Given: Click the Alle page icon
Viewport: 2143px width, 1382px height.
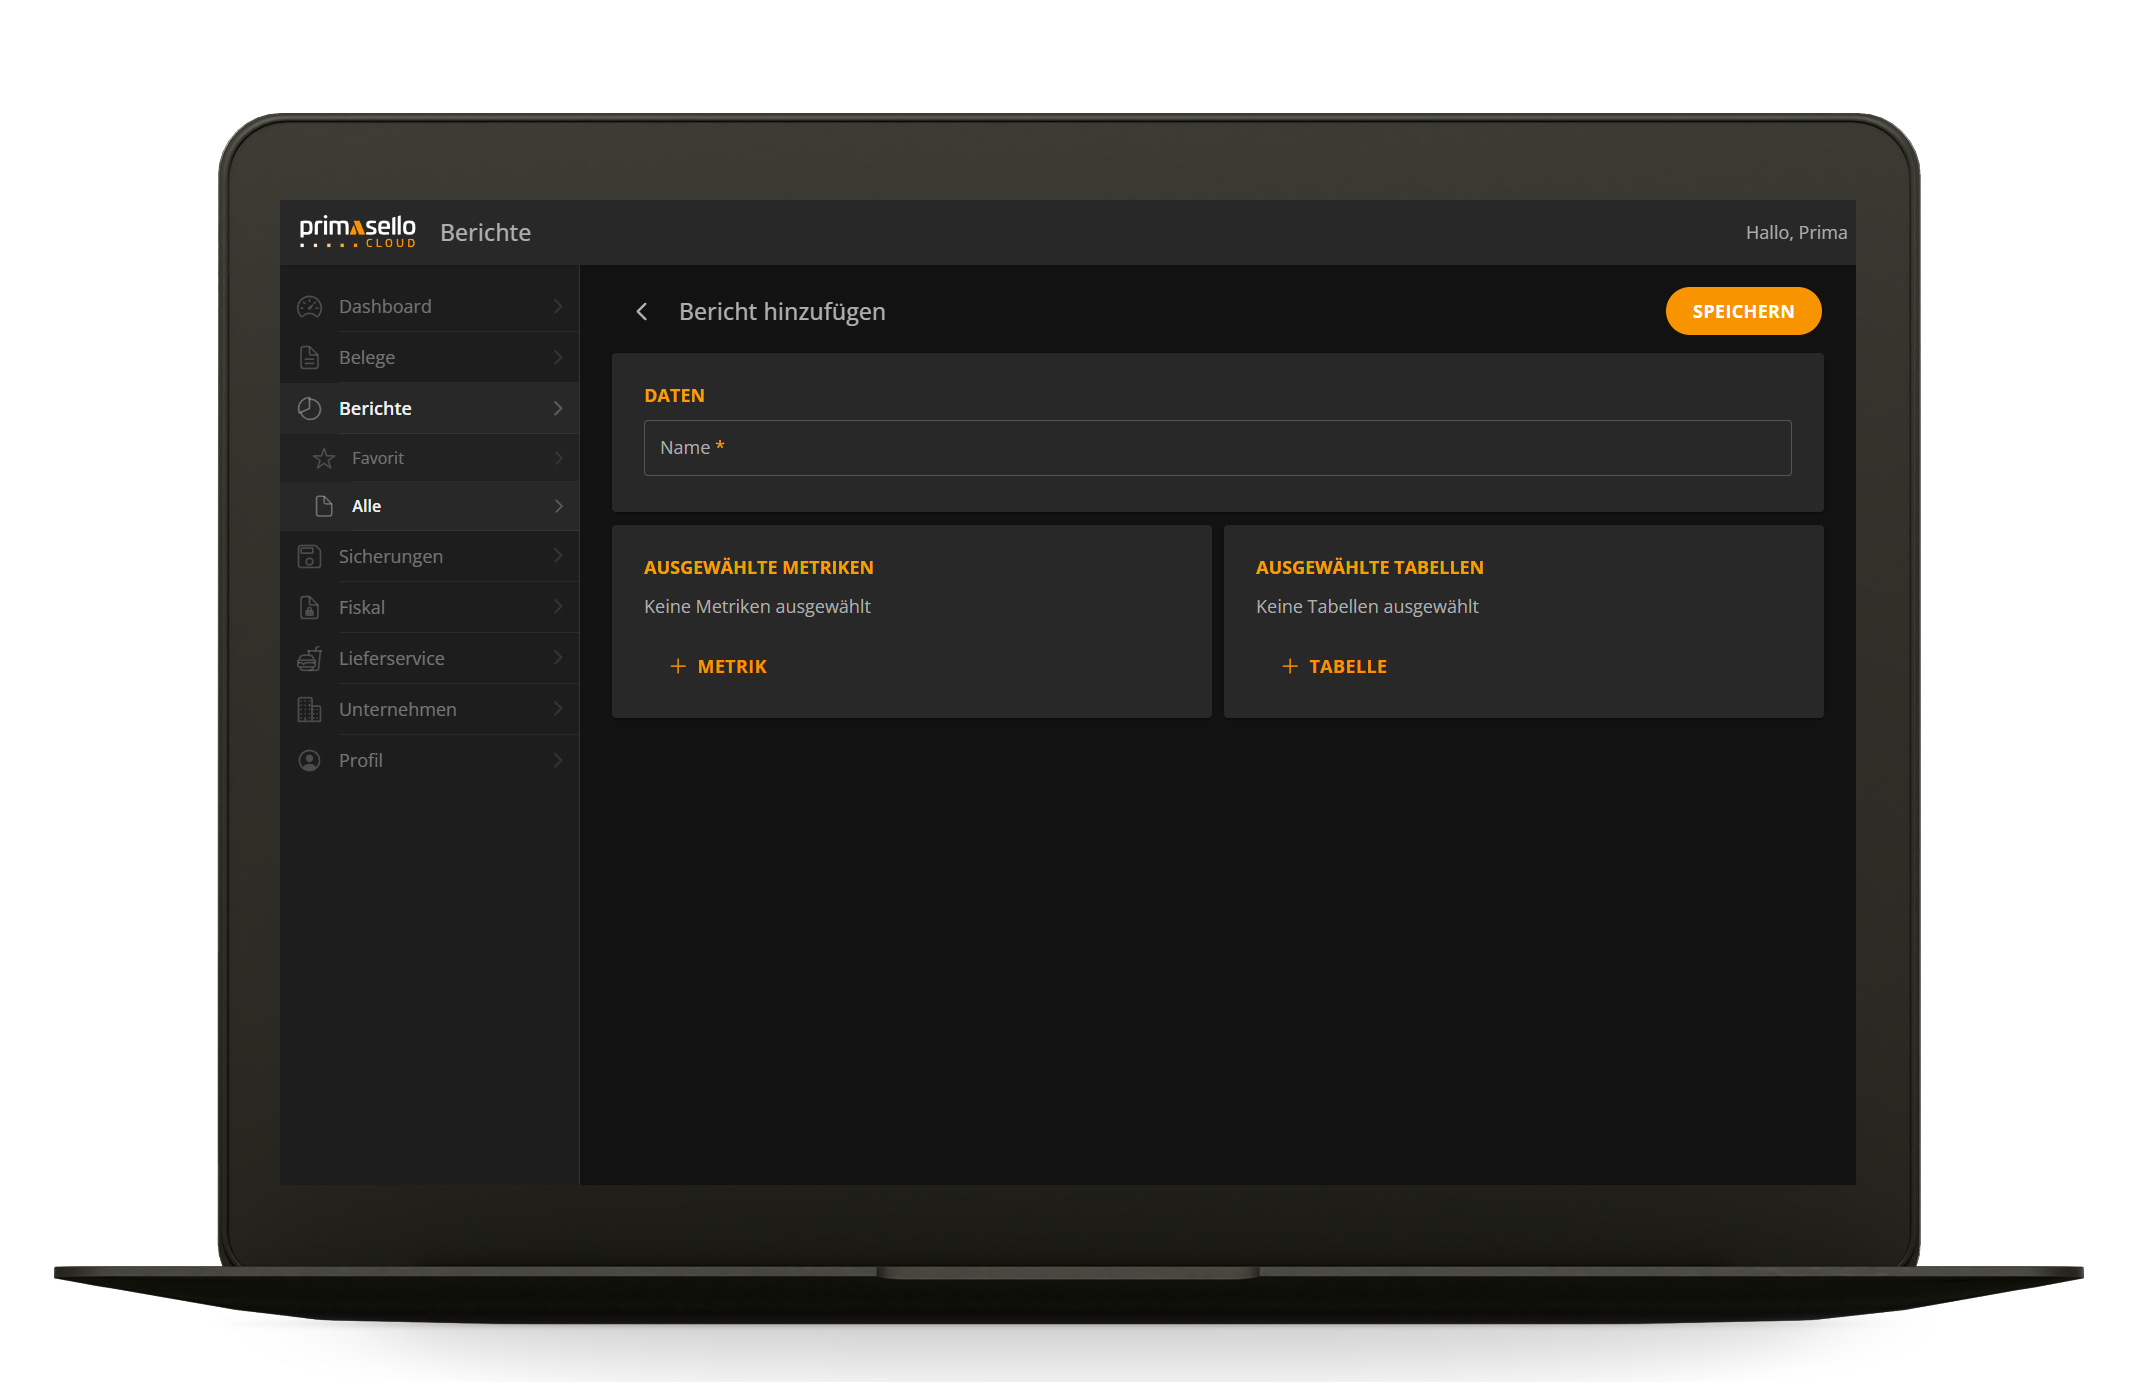Looking at the screenshot, I should tap(323, 506).
